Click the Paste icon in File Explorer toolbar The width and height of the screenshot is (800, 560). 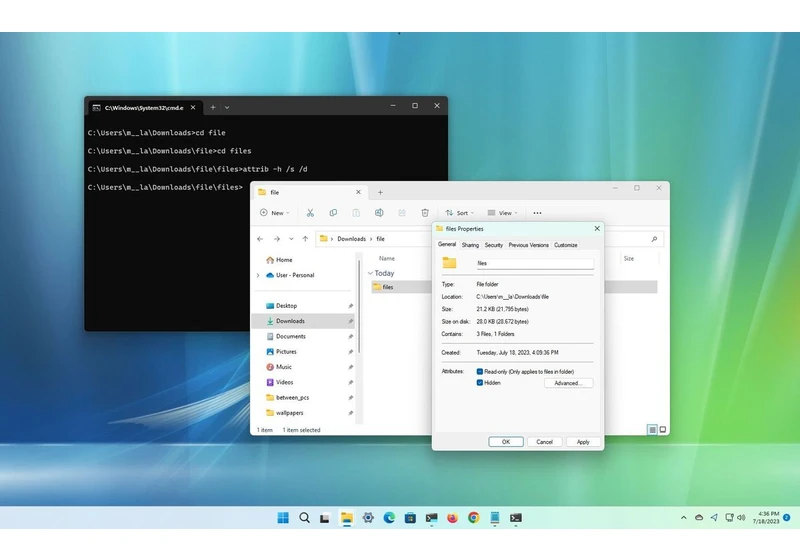click(356, 213)
